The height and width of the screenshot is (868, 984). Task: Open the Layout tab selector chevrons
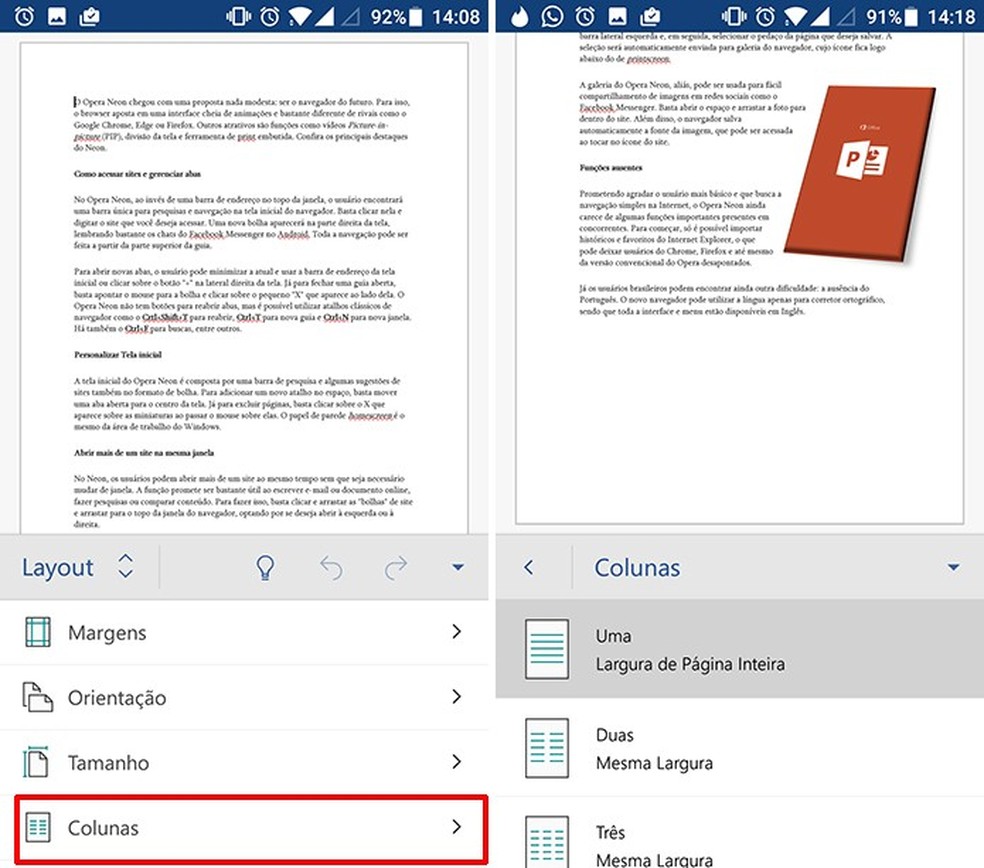coord(126,567)
